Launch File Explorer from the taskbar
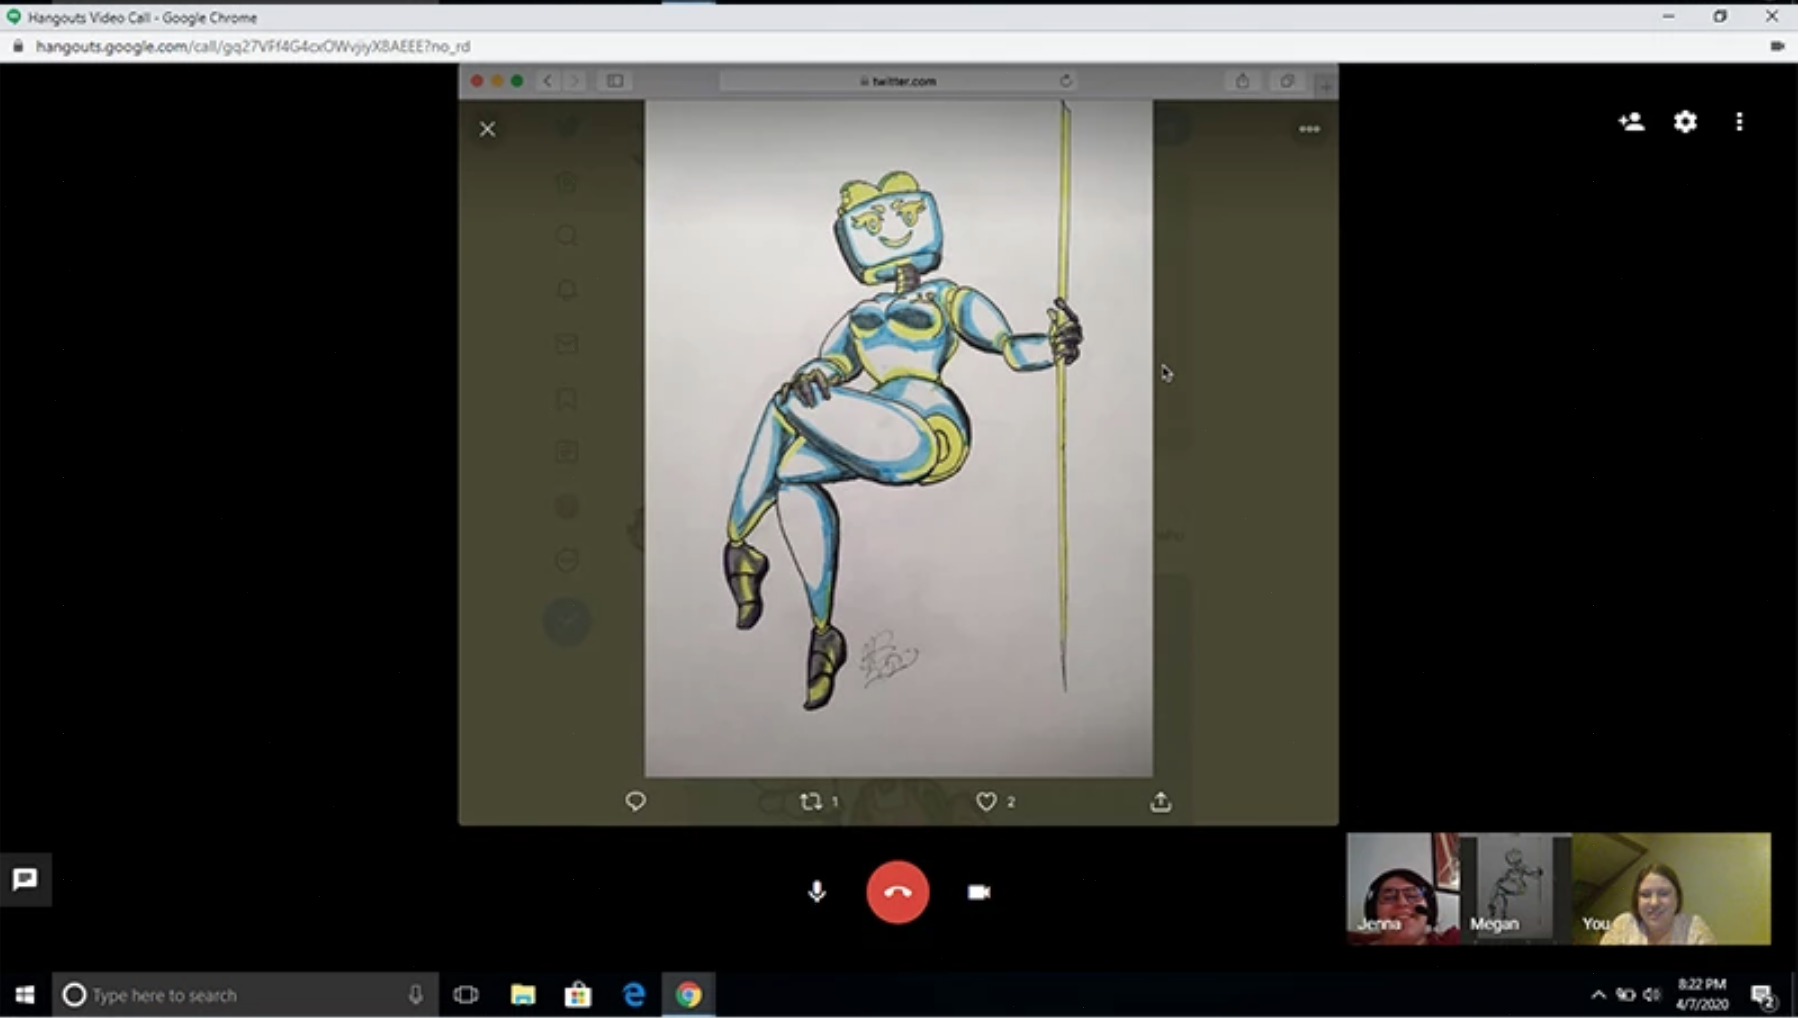The width and height of the screenshot is (1800, 1018). [x=523, y=994]
